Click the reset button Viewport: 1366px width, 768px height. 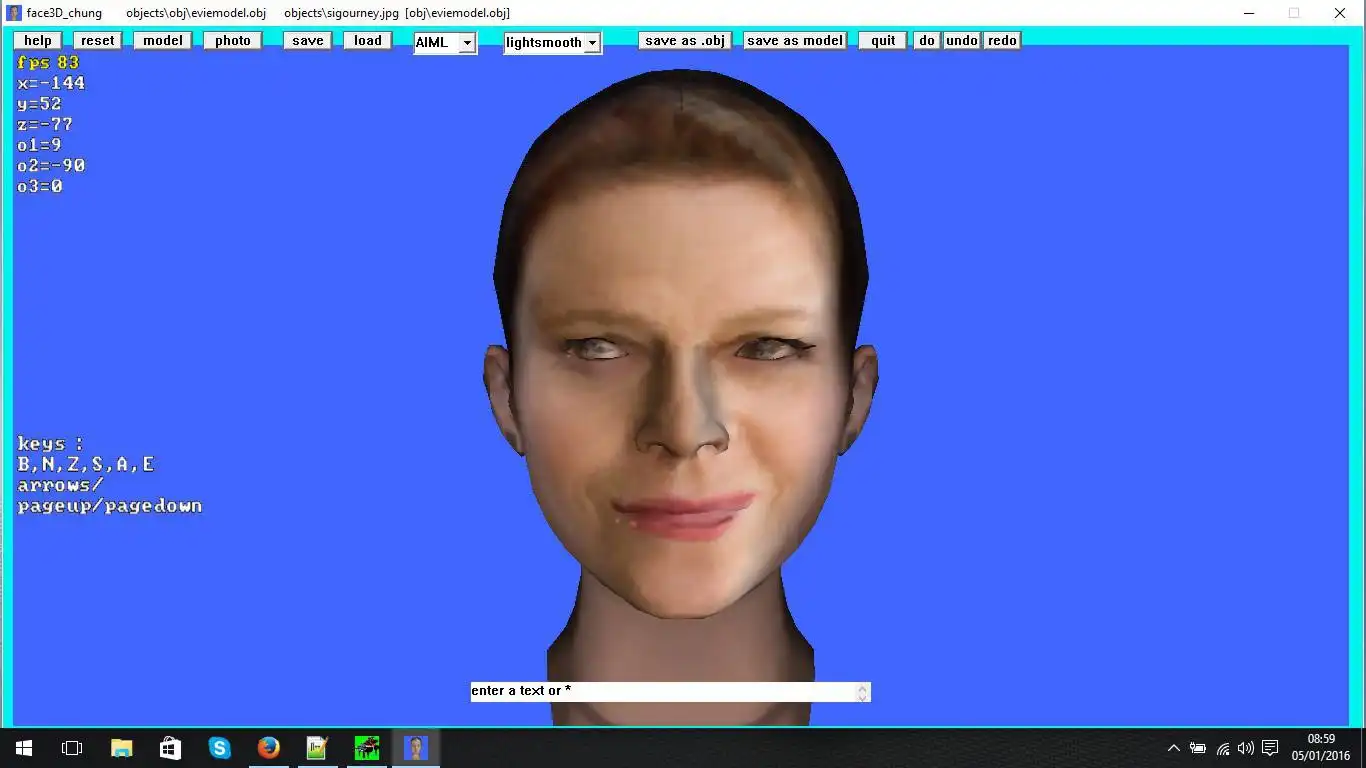(x=98, y=41)
